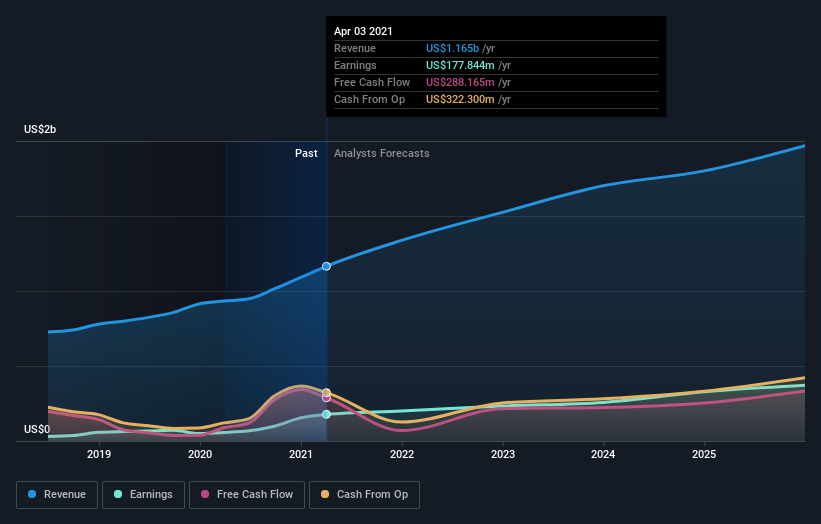The height and width of the screenshot is (524, 821).
Task: Click the Revenue row label in tooltip
Action: click(355, 48)
